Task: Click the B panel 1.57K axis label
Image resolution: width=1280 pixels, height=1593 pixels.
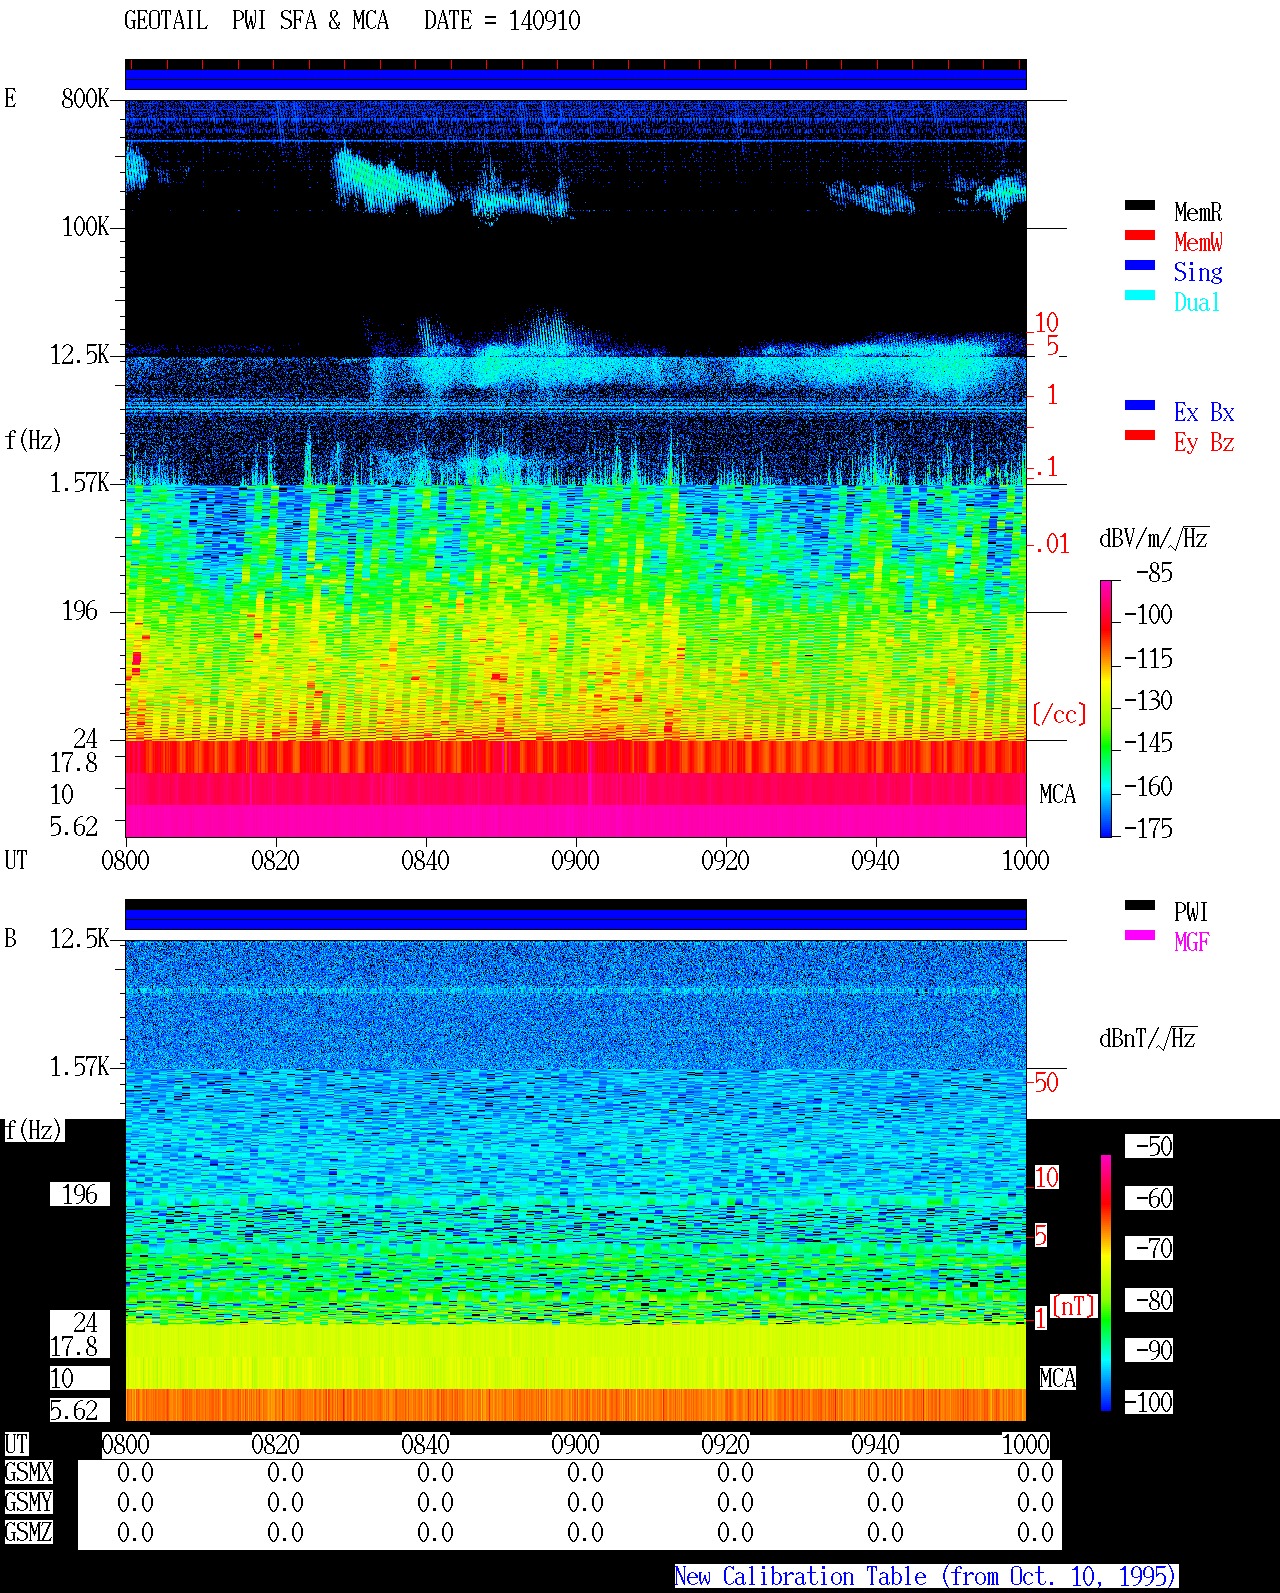Action: 79,1067
